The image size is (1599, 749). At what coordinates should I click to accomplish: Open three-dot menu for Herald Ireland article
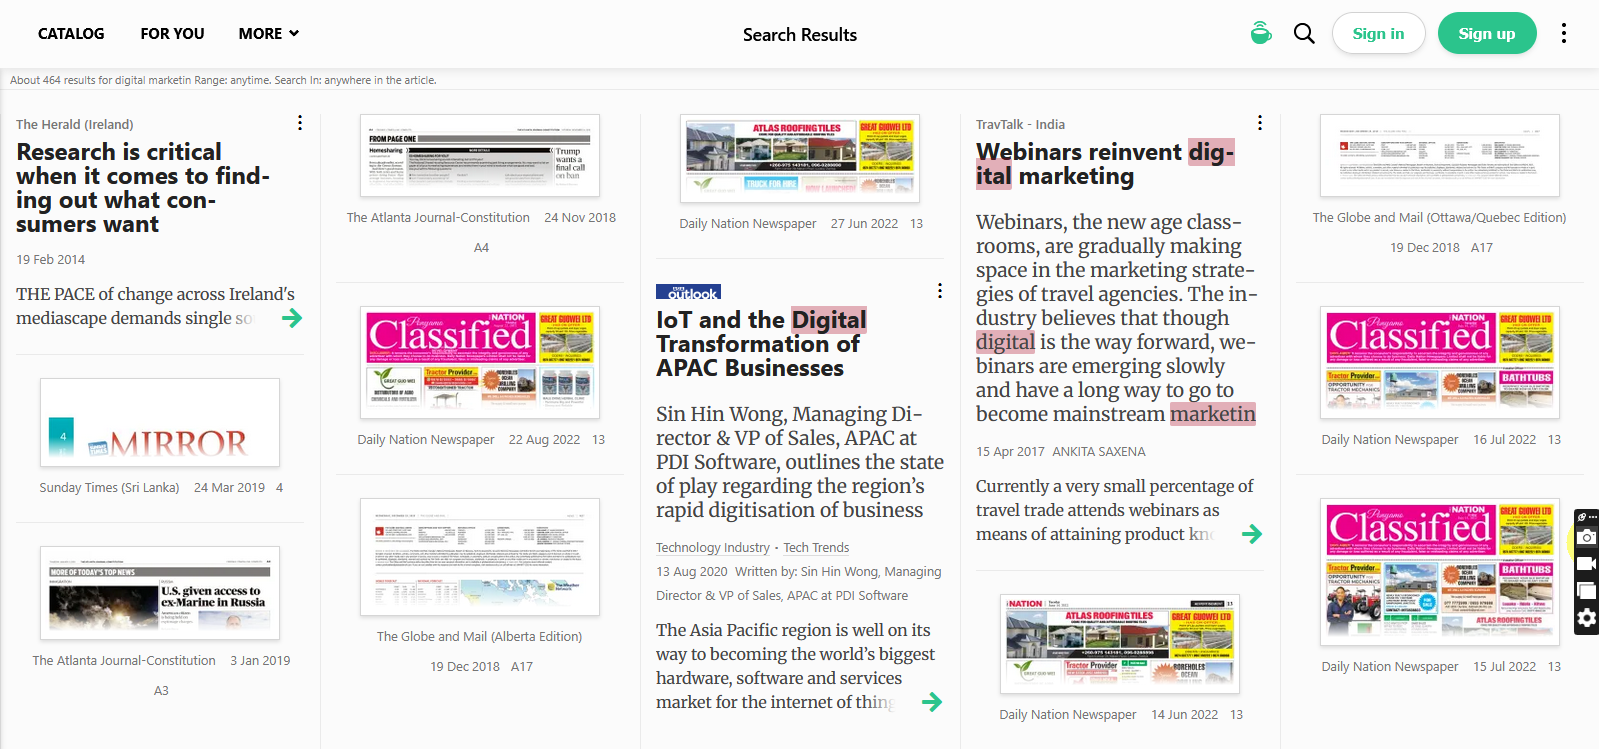[300, 123]
